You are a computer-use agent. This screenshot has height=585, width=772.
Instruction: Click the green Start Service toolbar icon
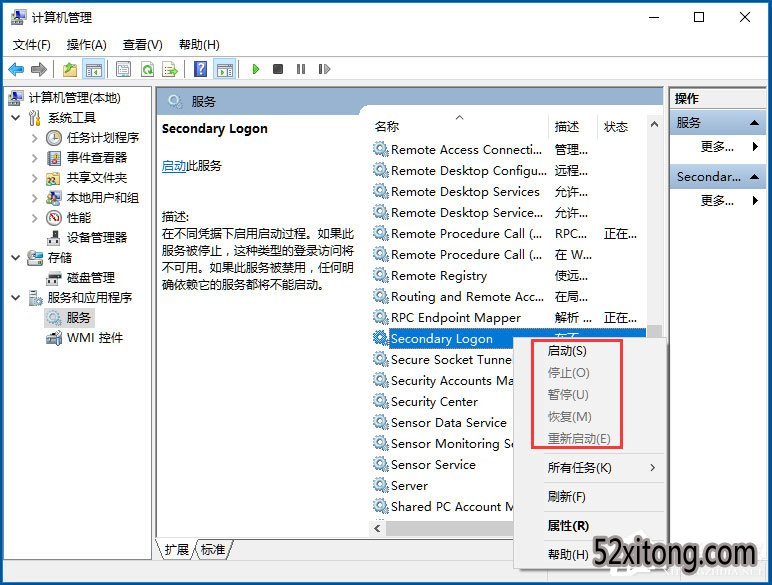point(256,69)
